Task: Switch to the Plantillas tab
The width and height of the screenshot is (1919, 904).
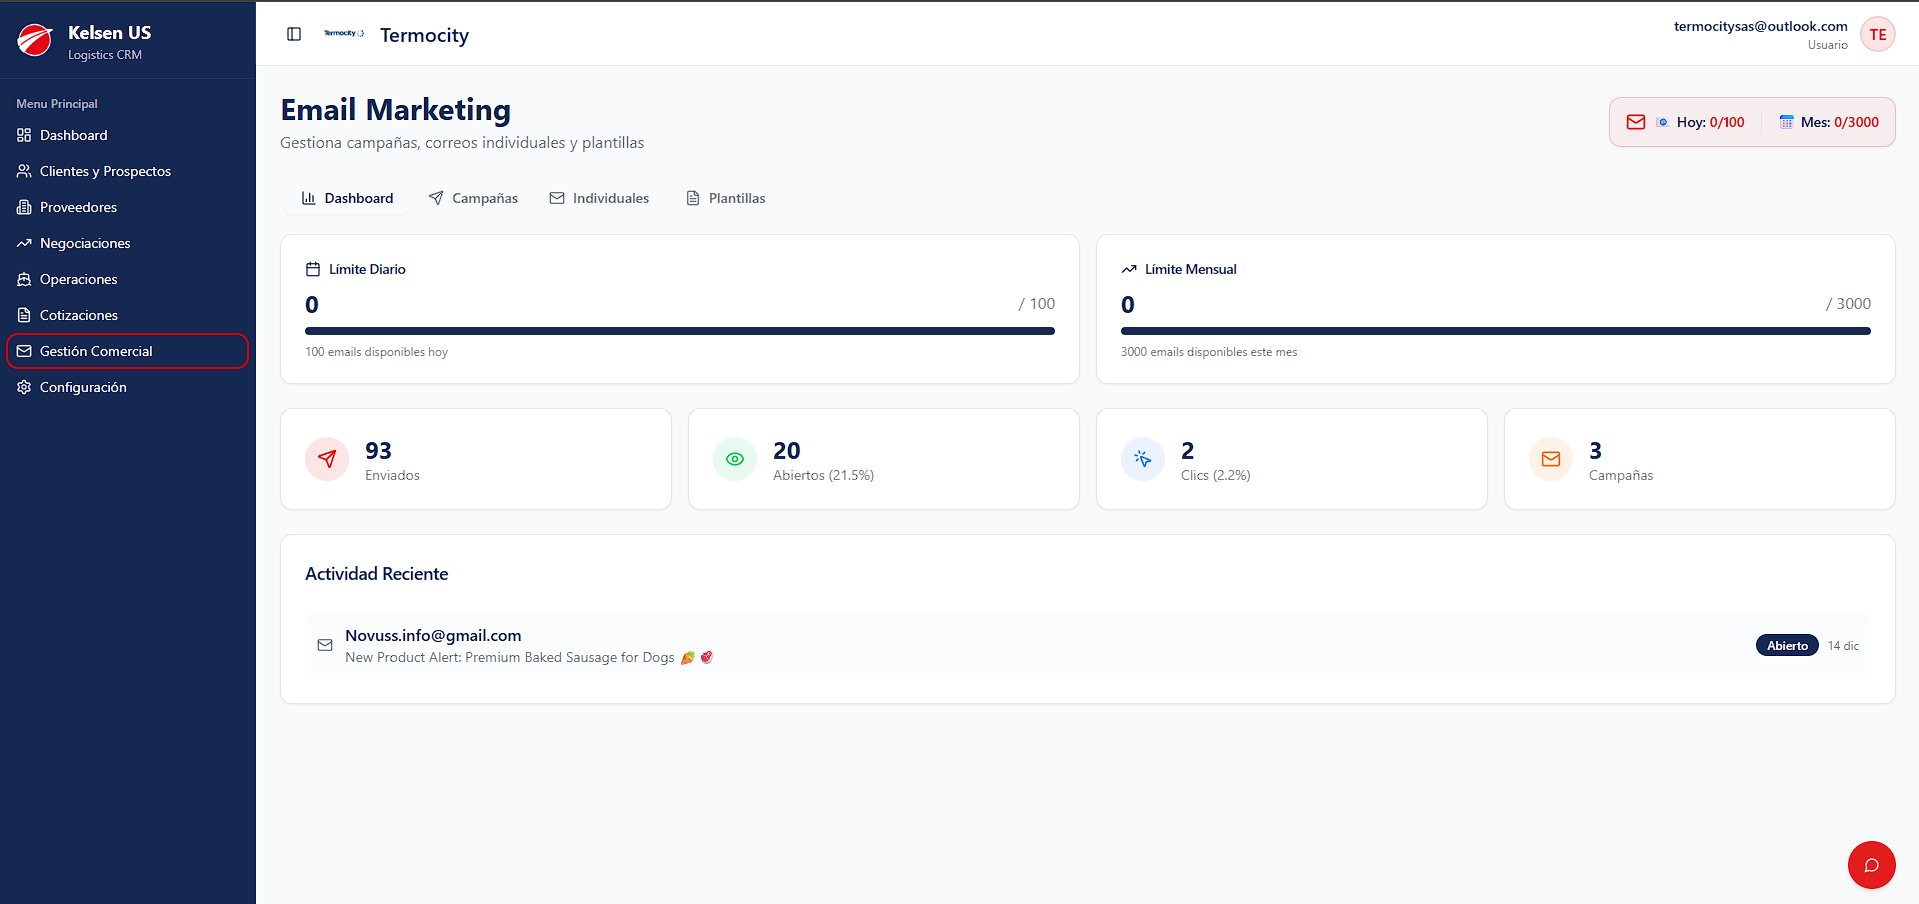Action: [x=725, y=198]
